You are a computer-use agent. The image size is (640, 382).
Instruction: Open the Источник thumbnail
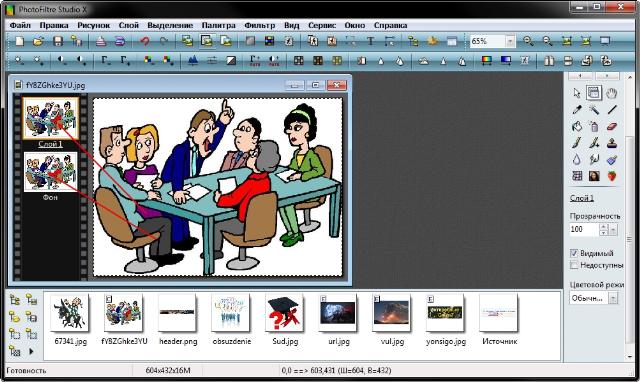point(499,313)
